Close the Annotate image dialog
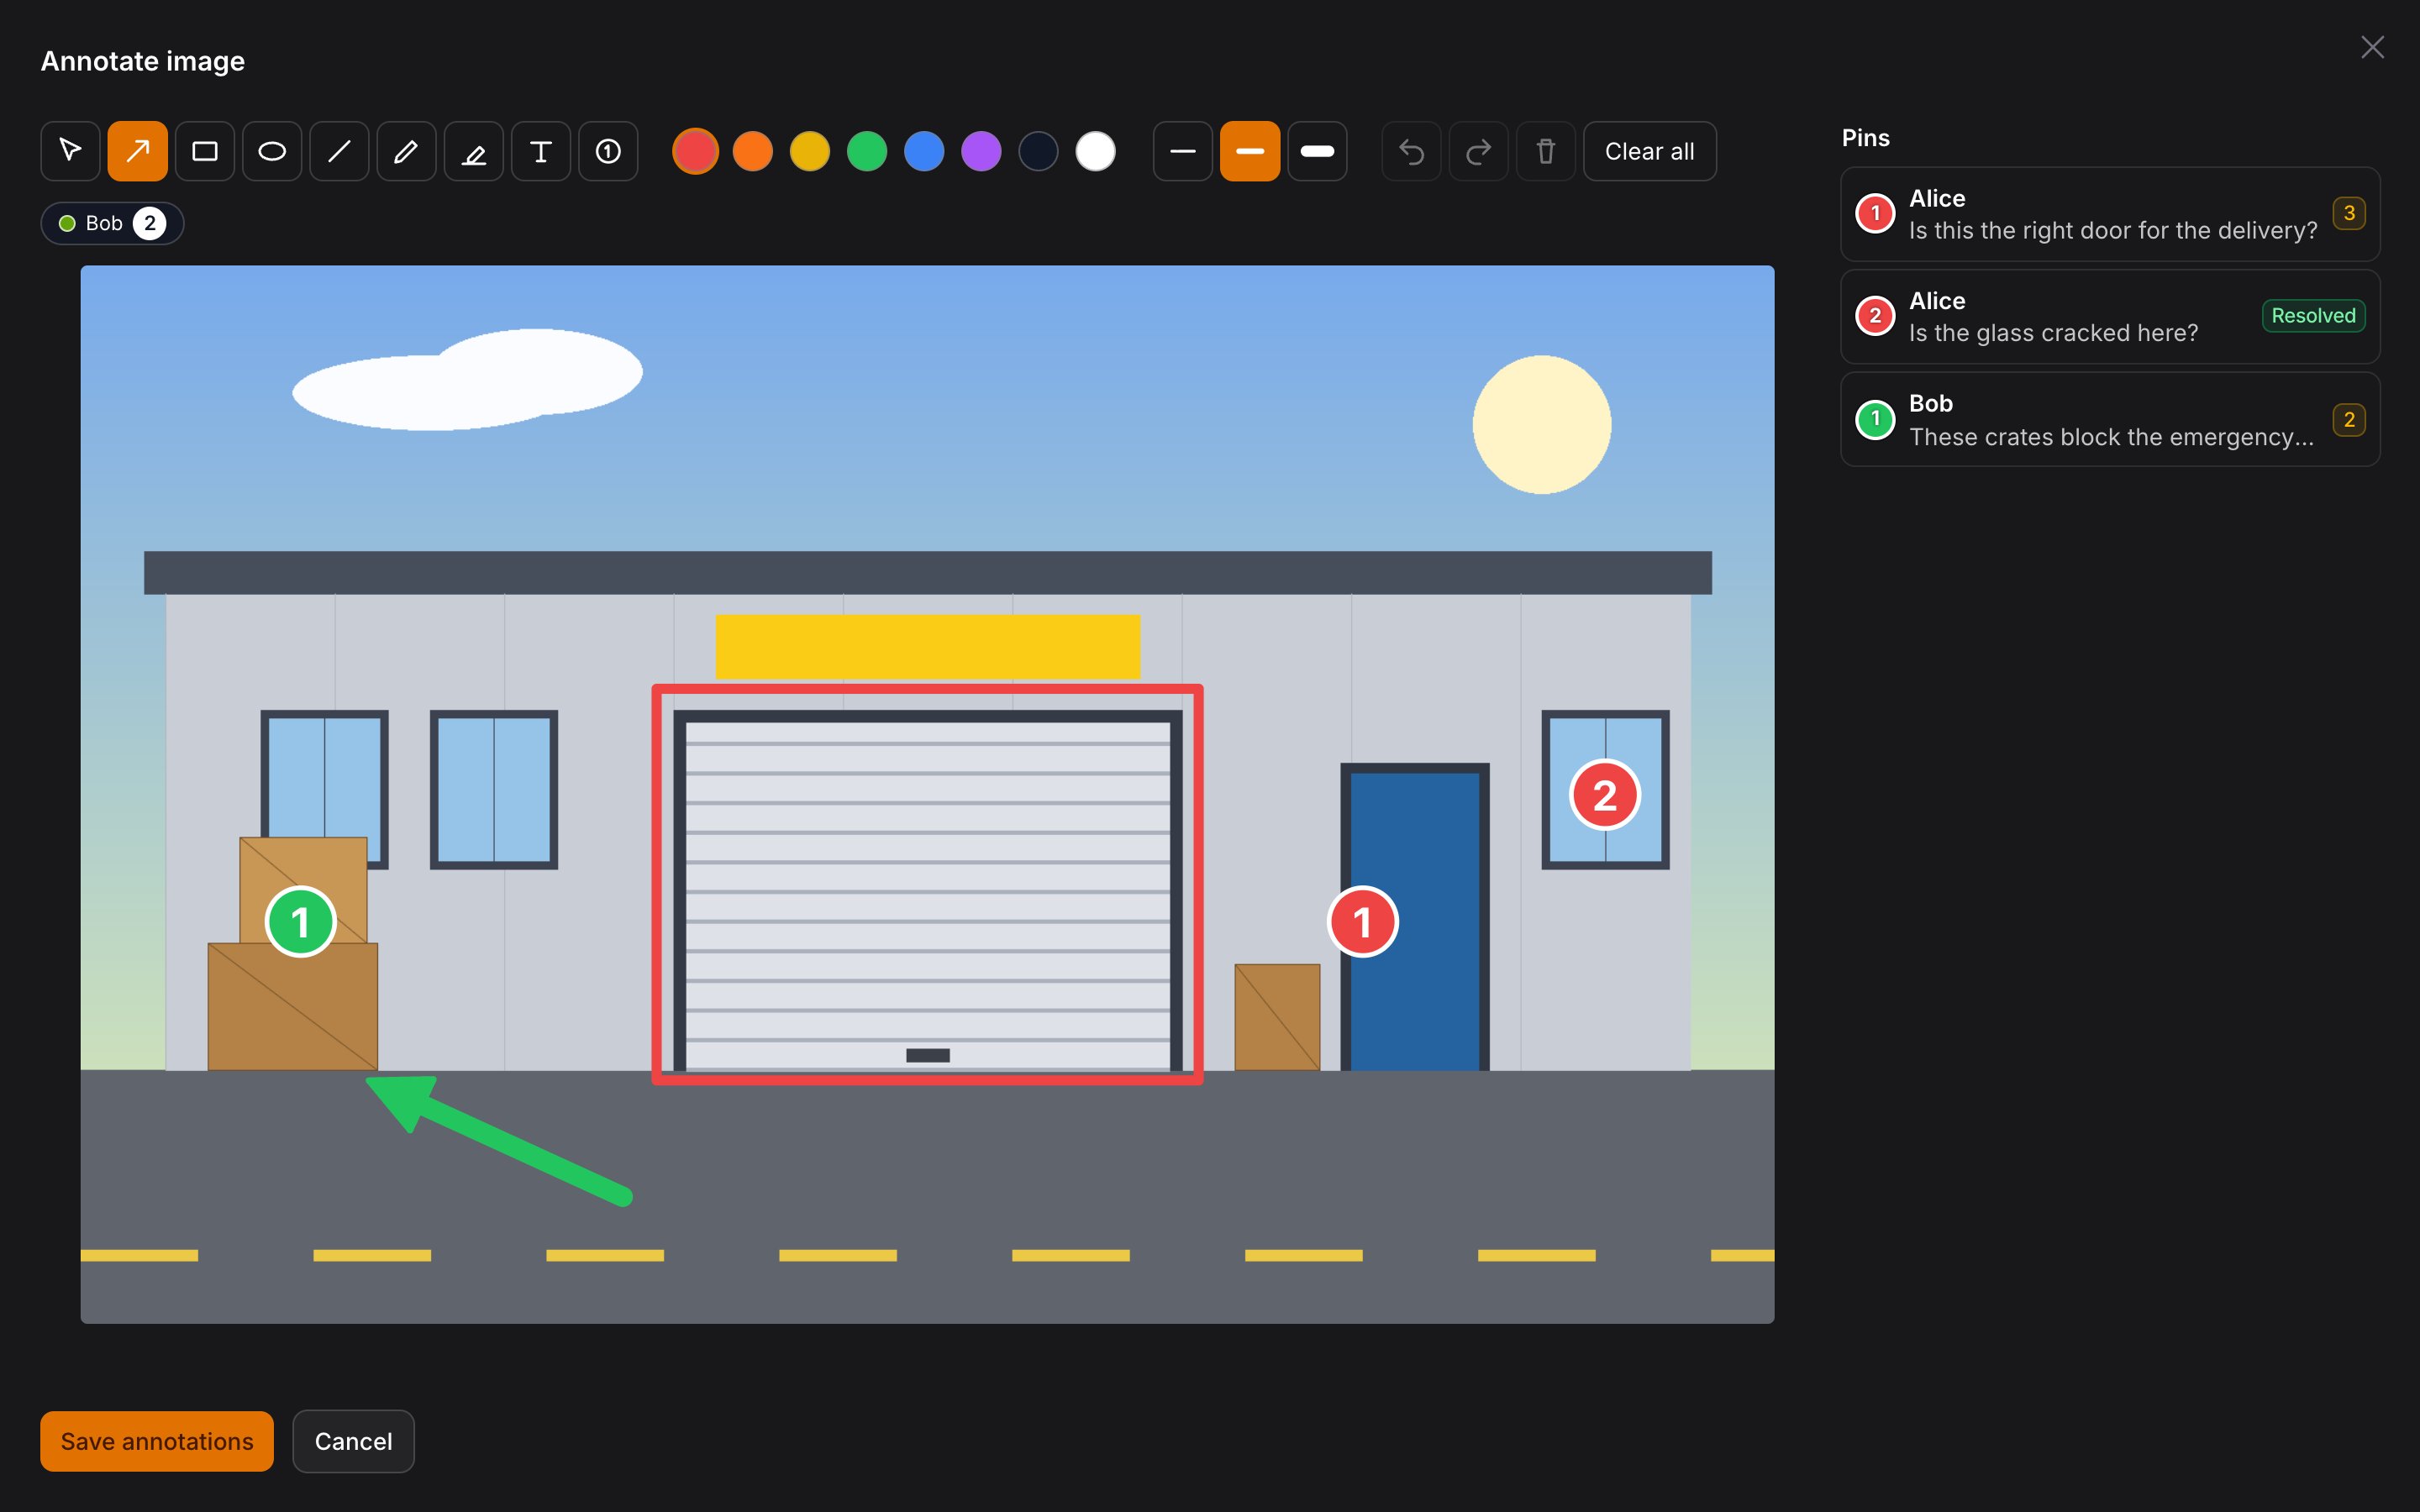The width and height of the screenshot is (2420, 1512). pyautogui.click(x=2372, y=47)
